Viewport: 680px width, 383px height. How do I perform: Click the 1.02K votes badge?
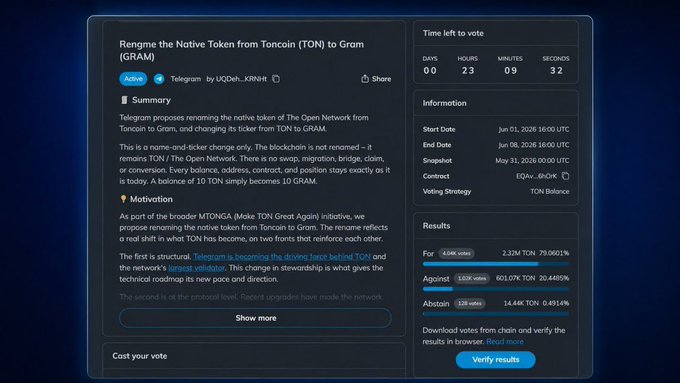pos(472,278)
